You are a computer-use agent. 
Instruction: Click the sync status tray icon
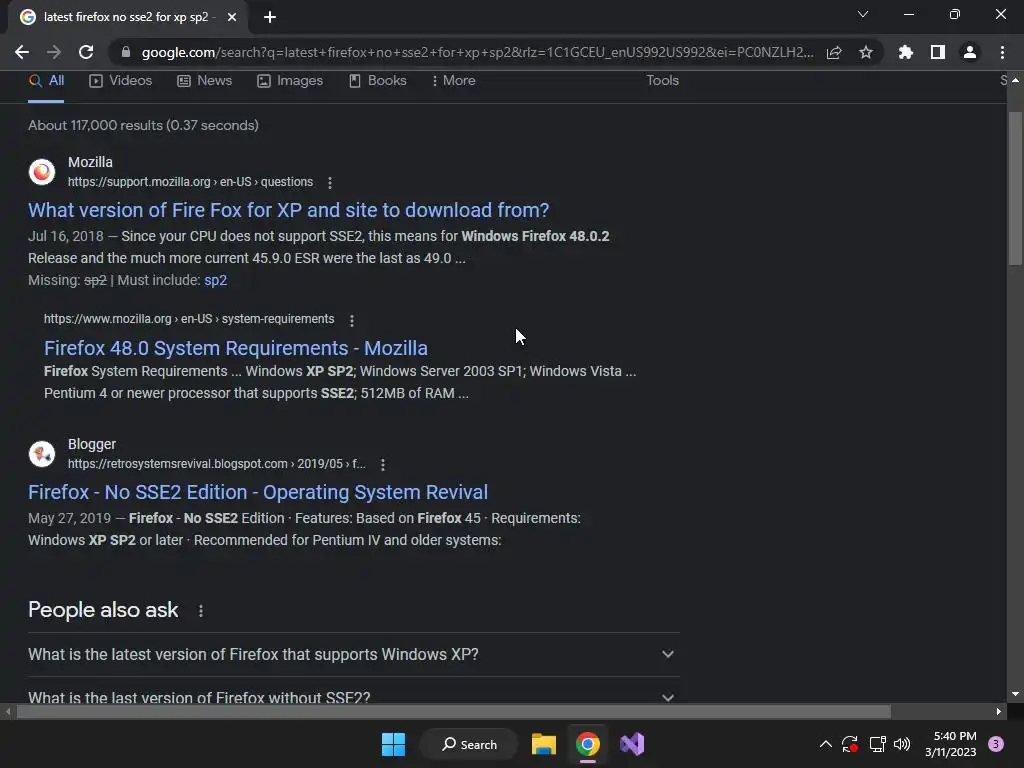[x=850, y=744]
